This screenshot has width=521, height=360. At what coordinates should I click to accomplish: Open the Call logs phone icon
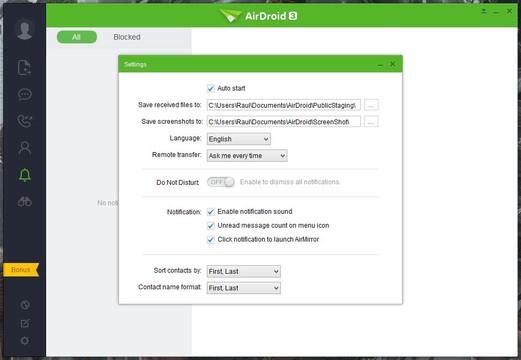[25, 121]
